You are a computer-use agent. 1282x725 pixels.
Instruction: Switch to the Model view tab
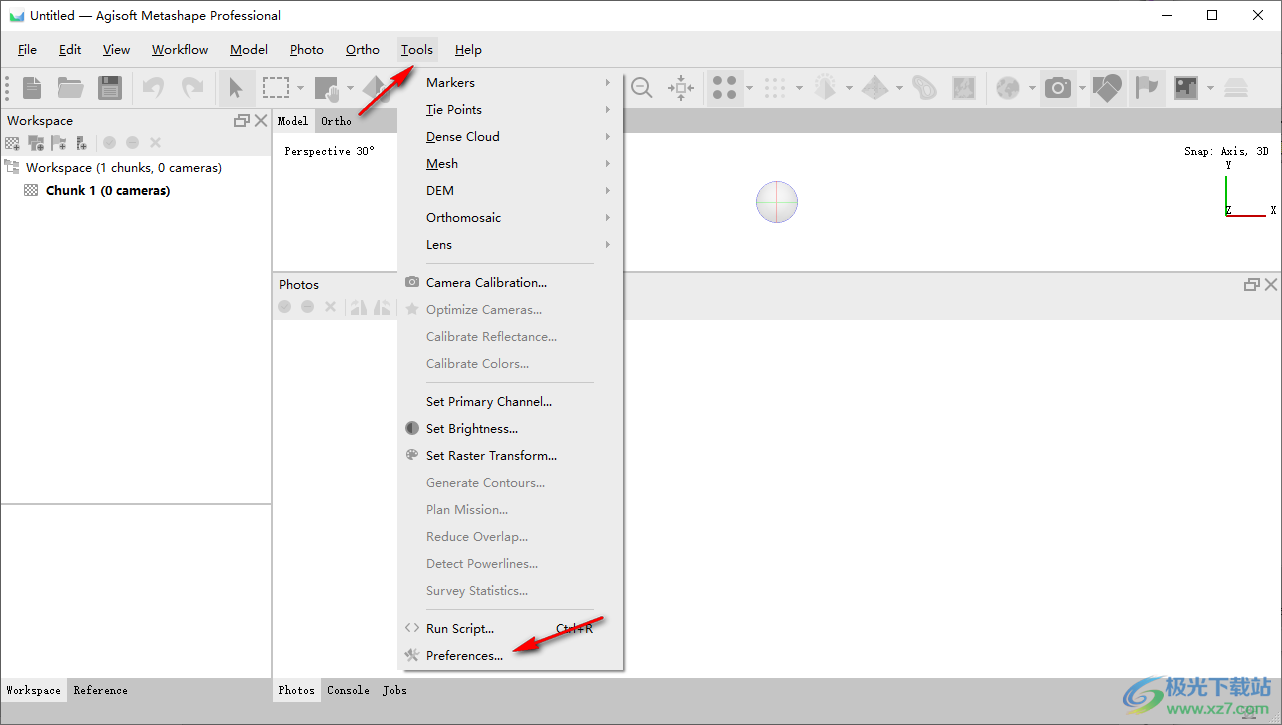(293, 121)
